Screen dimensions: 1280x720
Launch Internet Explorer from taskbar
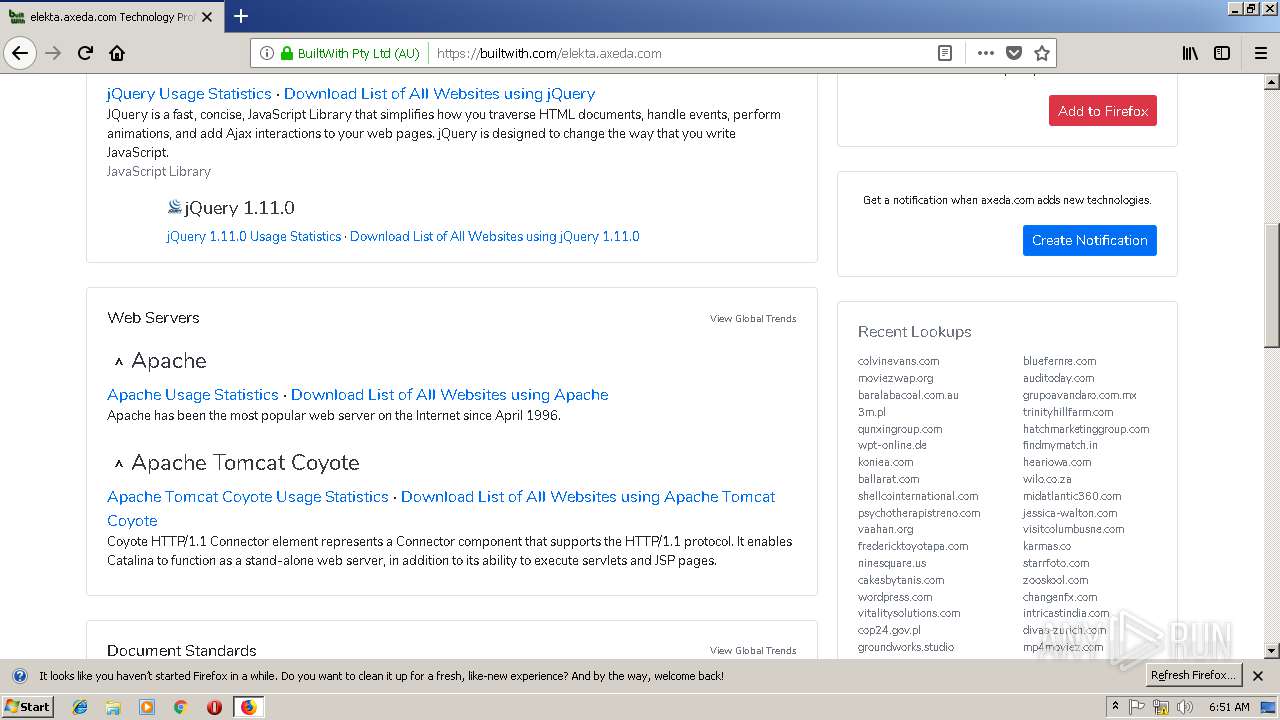[80, 707]
